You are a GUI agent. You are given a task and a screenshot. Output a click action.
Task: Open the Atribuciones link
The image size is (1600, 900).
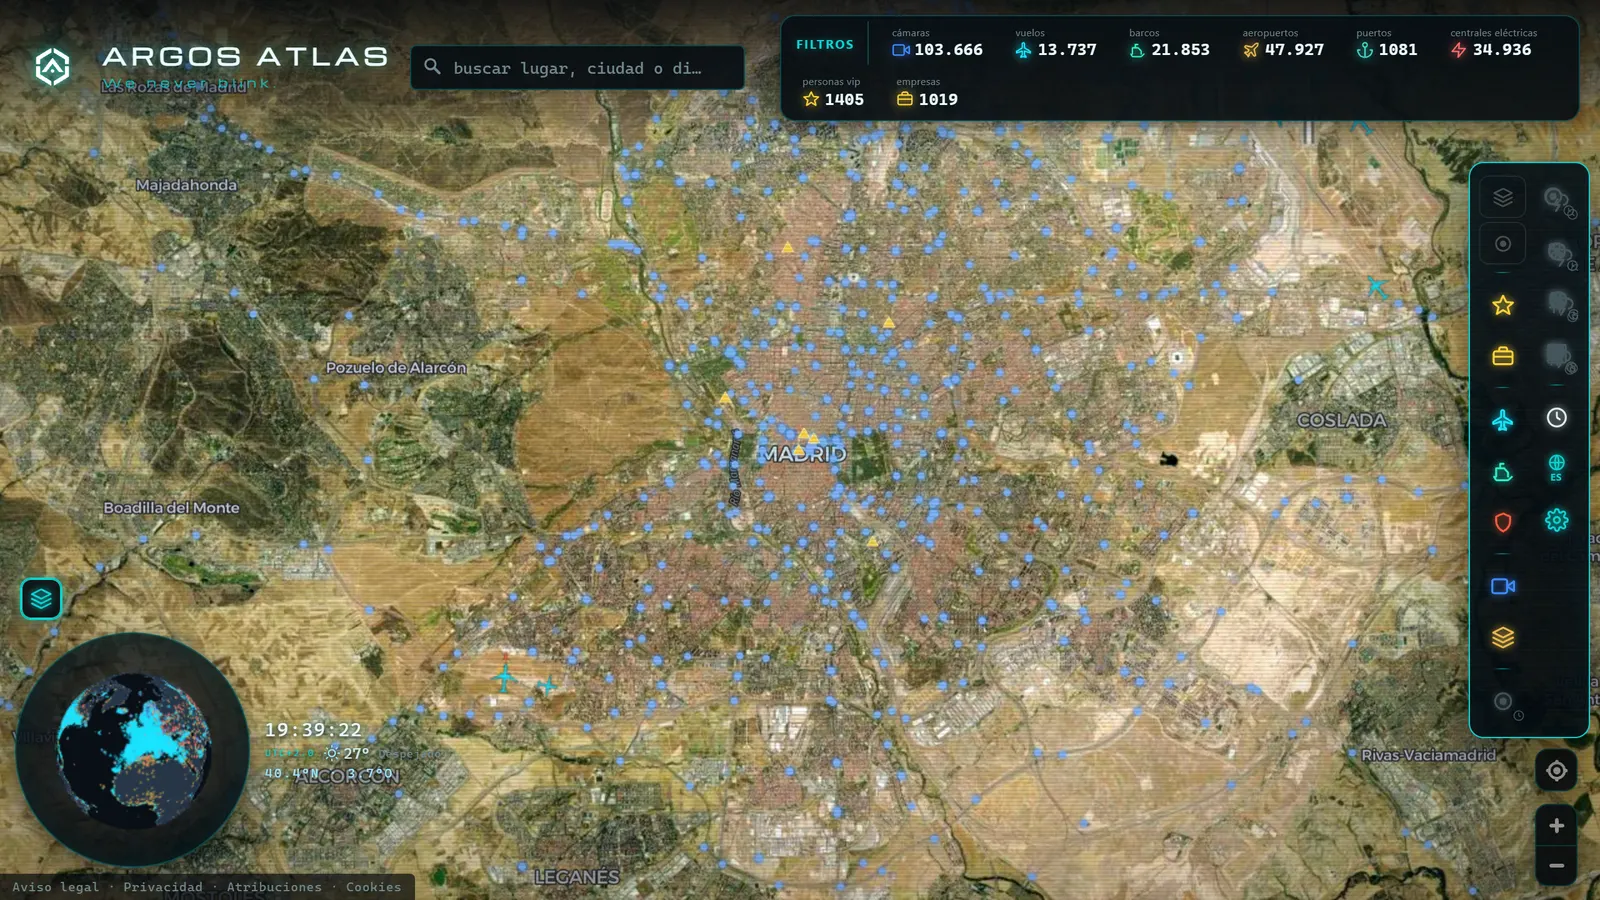[274, 887]
